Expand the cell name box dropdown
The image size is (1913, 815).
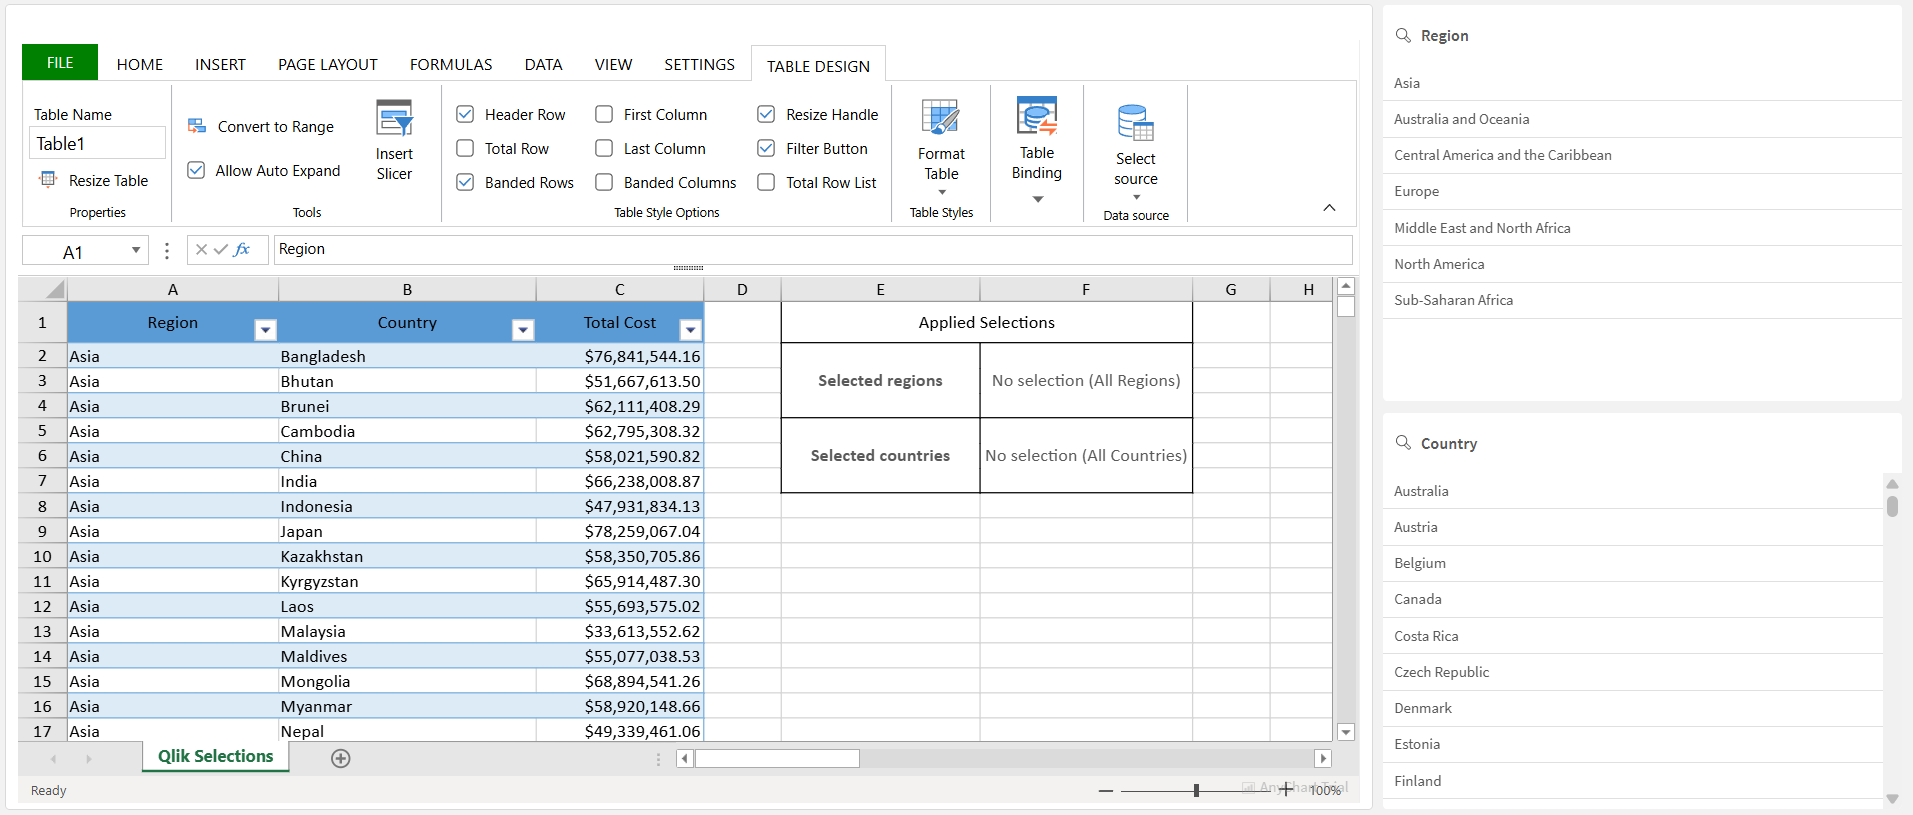(x=135, y=250)
